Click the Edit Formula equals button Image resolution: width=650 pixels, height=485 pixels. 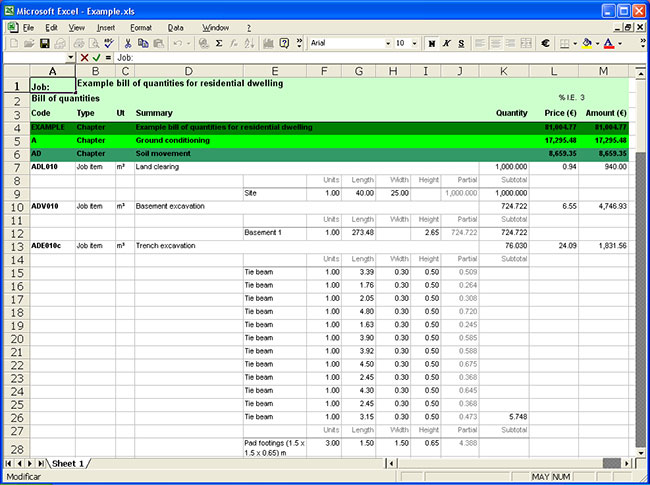pos(108,58)
